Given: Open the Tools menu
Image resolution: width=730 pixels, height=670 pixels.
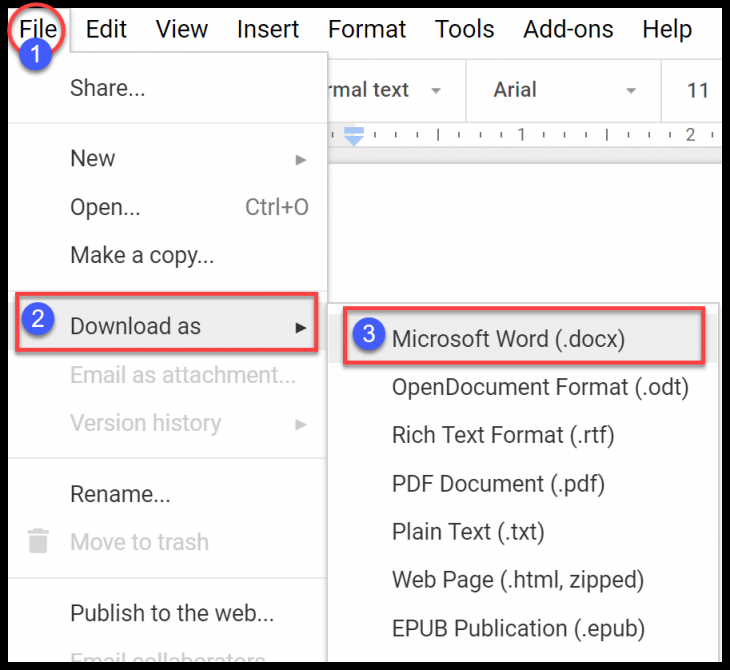Looking at the screenshot, I should [x=464, y=29].
